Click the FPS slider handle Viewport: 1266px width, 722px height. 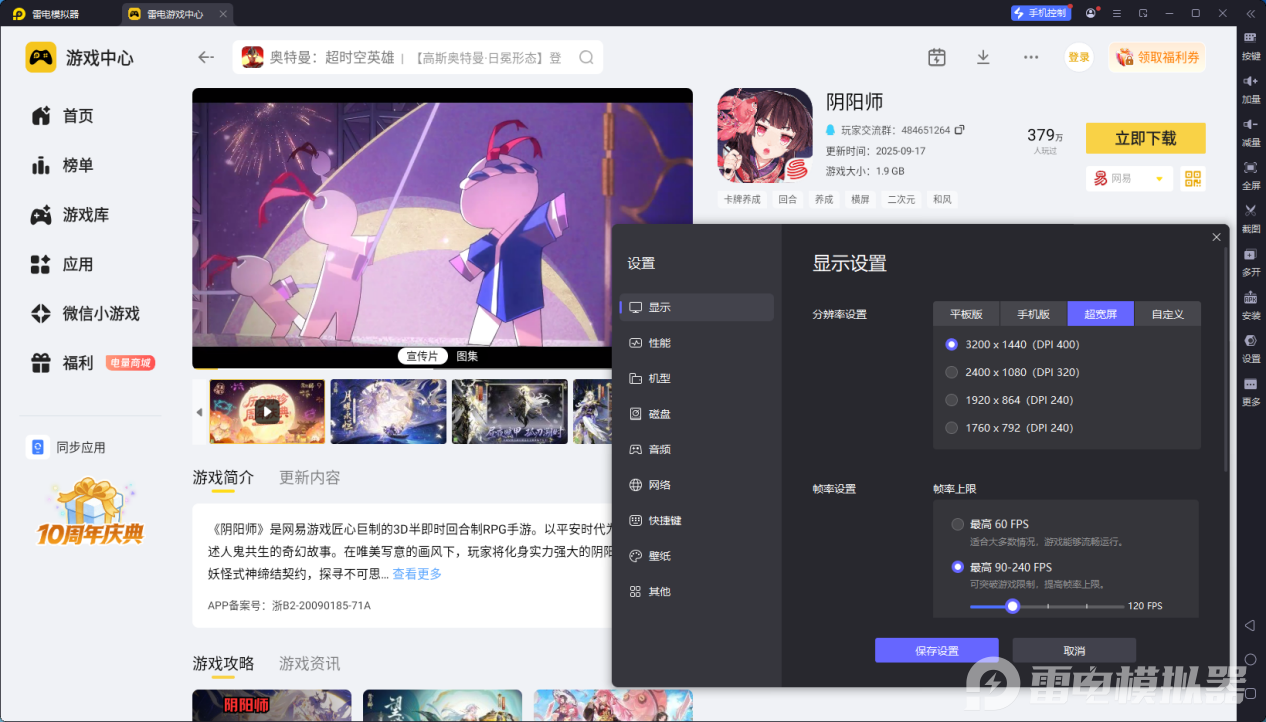click(1013, 606)
